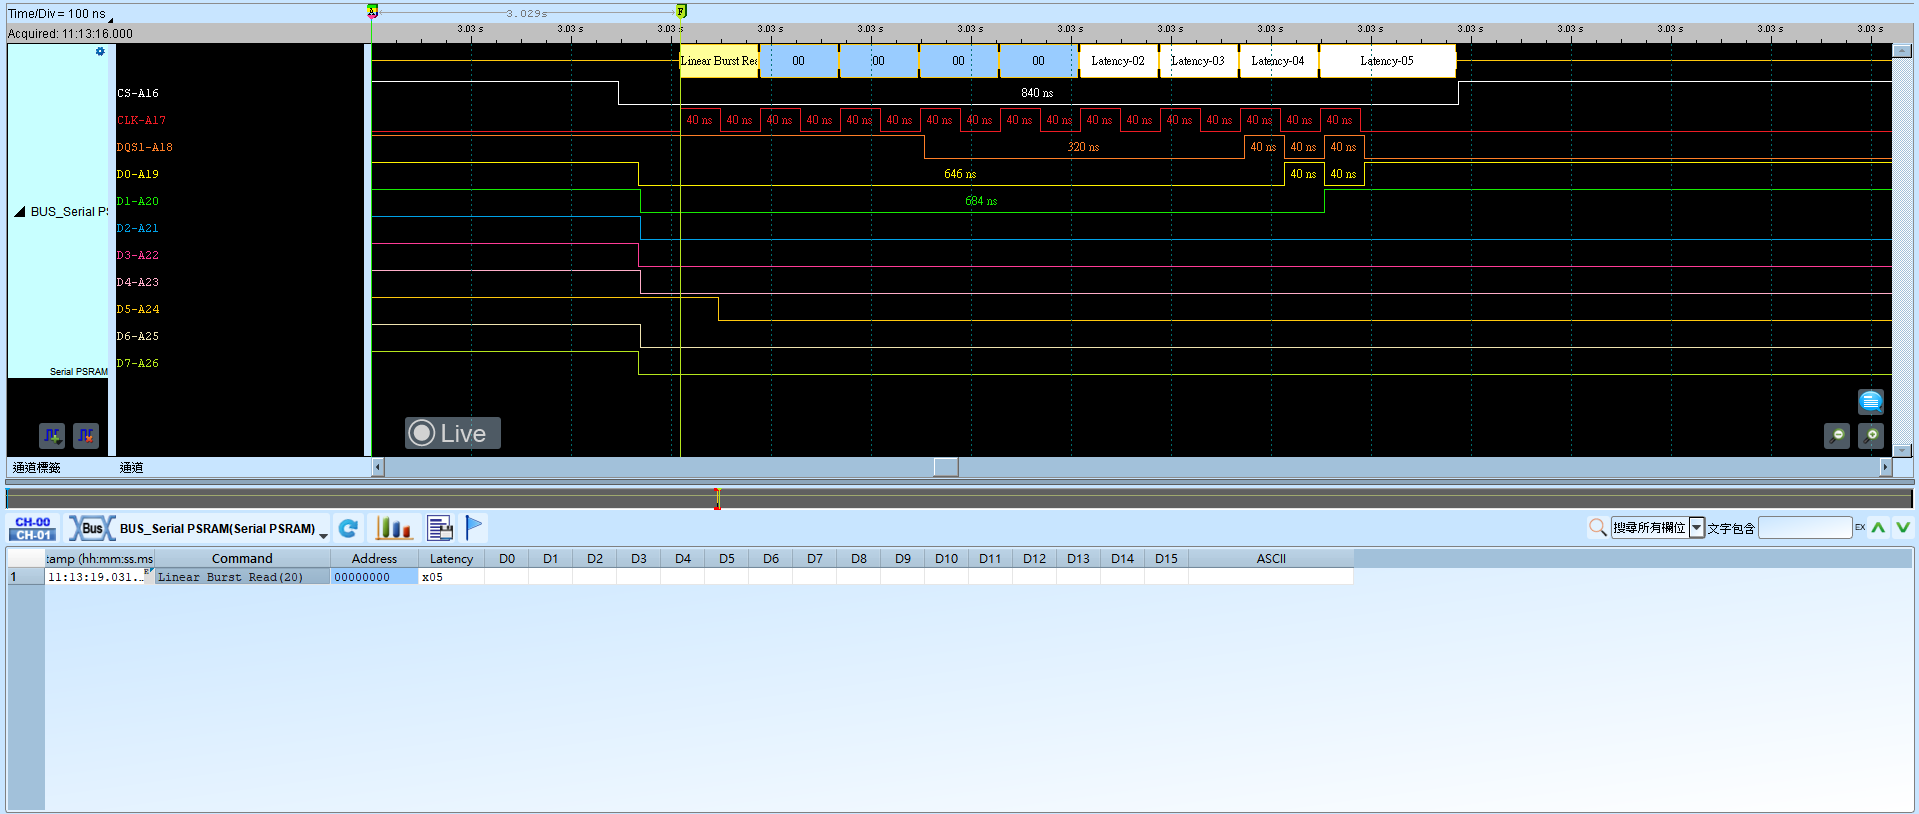Image resolution: width=1919 pixels, height=814 pixels.
Task: Click the add-channel waveform icon
Action: [52, 436]
